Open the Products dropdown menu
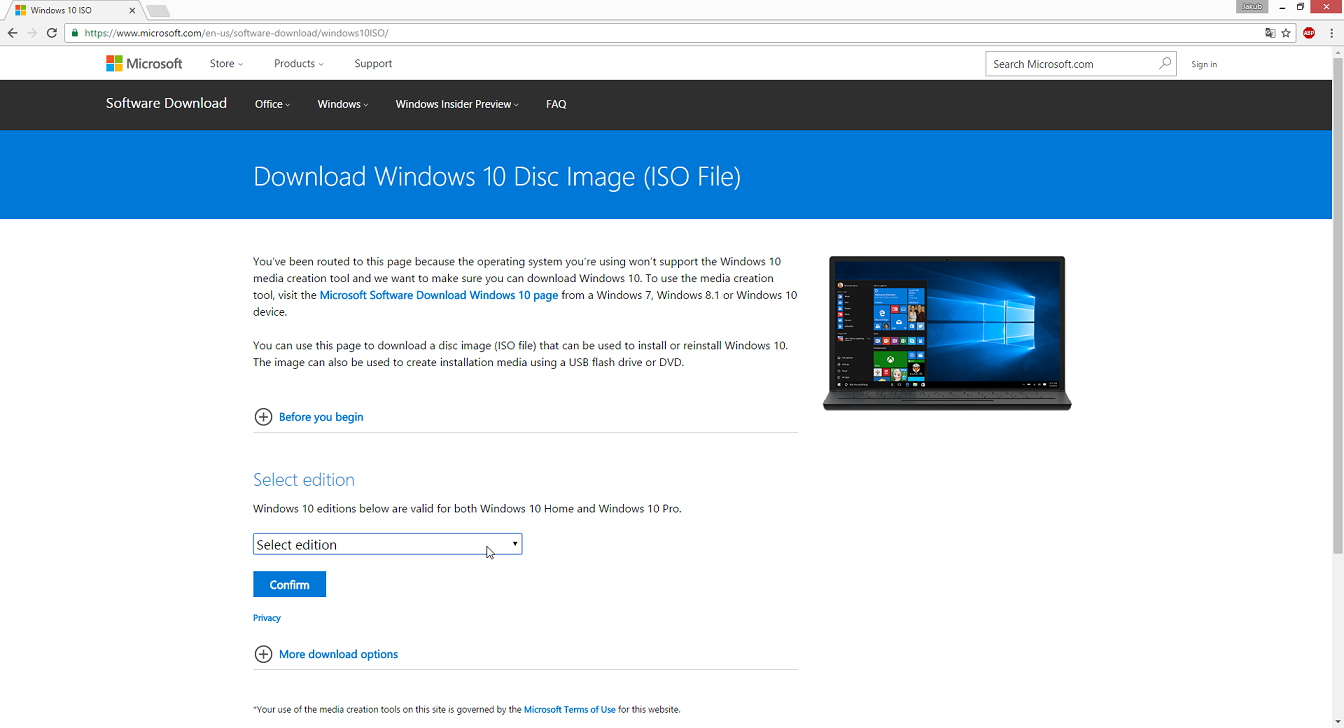1344x728 pixels. pos(299,64)
